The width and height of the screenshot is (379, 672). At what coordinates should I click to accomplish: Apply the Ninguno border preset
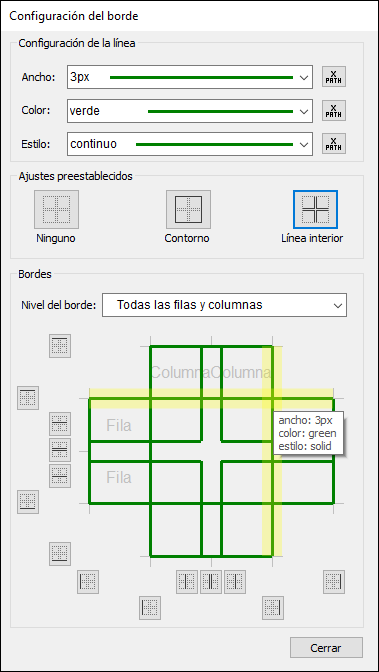coord(56,210)
